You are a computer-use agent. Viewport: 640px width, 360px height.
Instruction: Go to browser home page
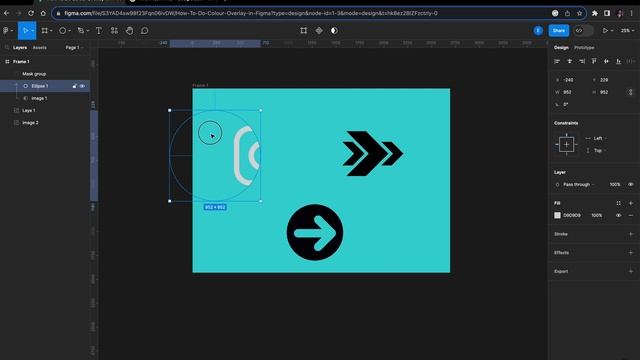coord(43,13)
